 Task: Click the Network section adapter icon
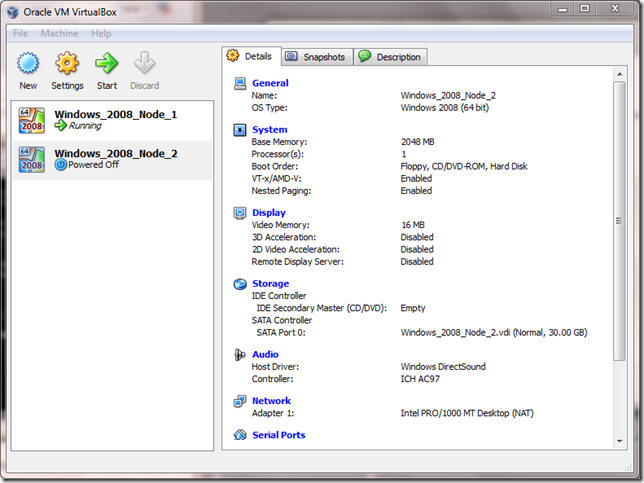240,401
